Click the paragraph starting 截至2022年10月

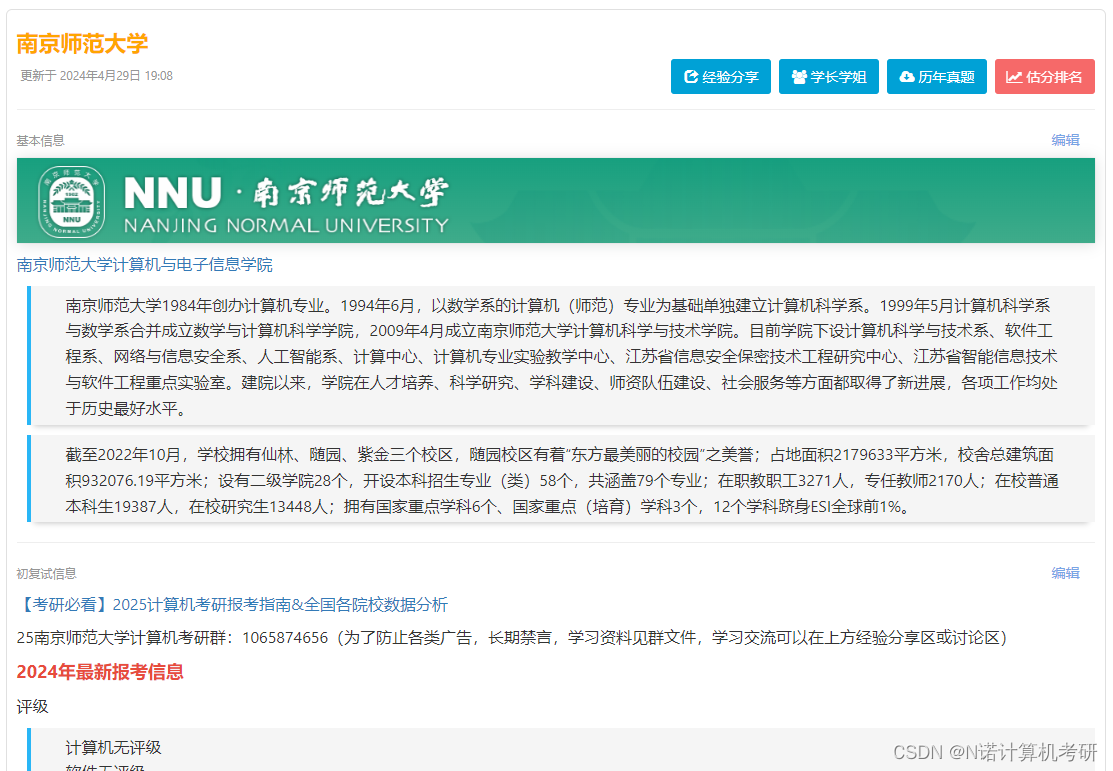[x=561, y=481]
